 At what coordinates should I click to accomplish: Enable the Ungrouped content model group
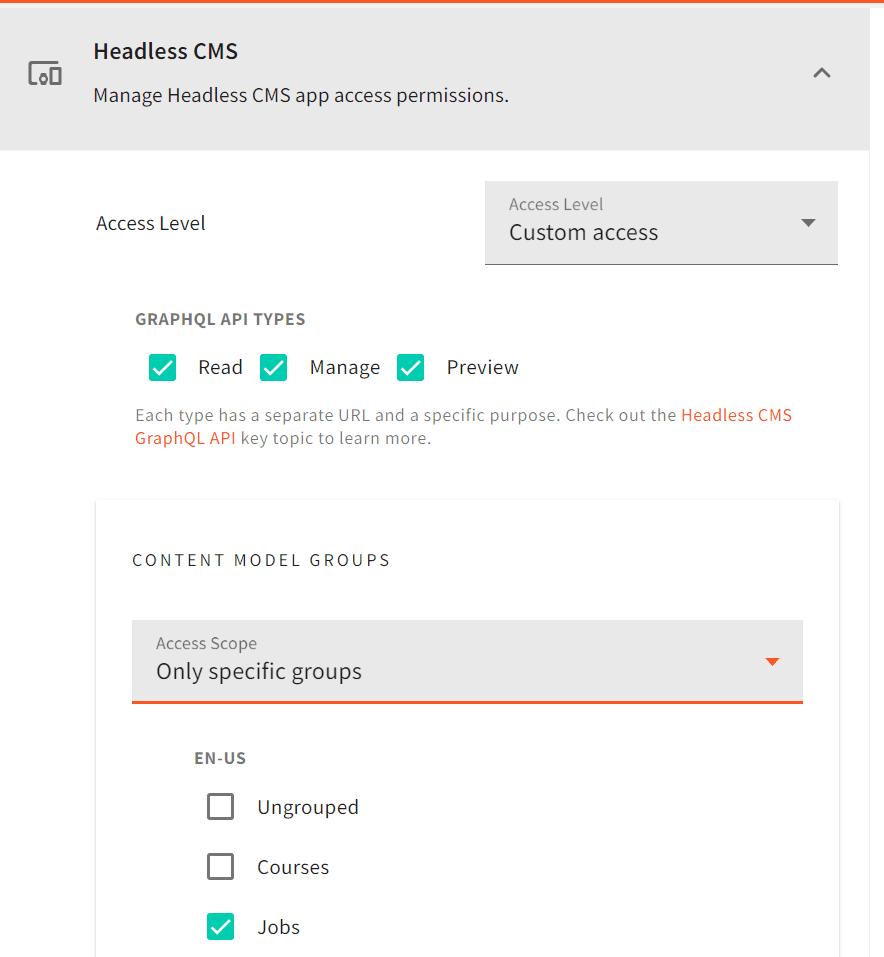click(x=220, y=806)
